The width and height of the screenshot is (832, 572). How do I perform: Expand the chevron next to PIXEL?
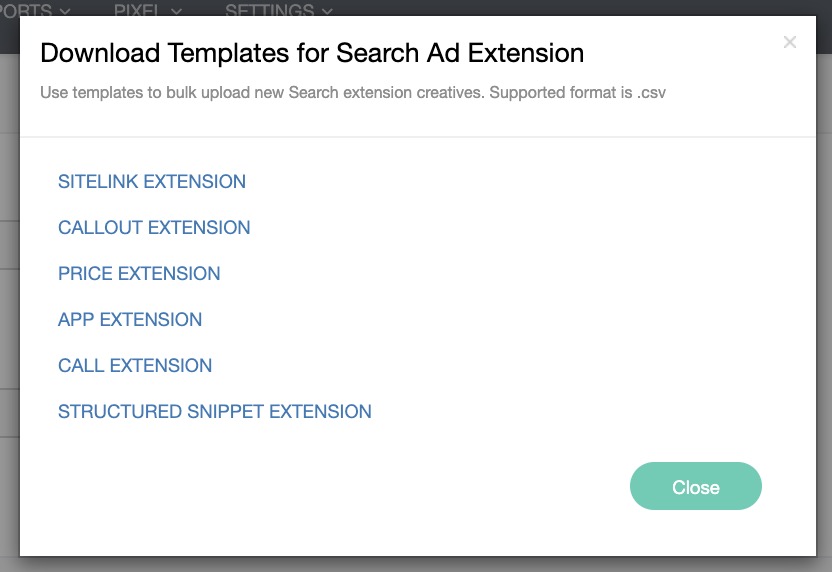tap(177, 11)
